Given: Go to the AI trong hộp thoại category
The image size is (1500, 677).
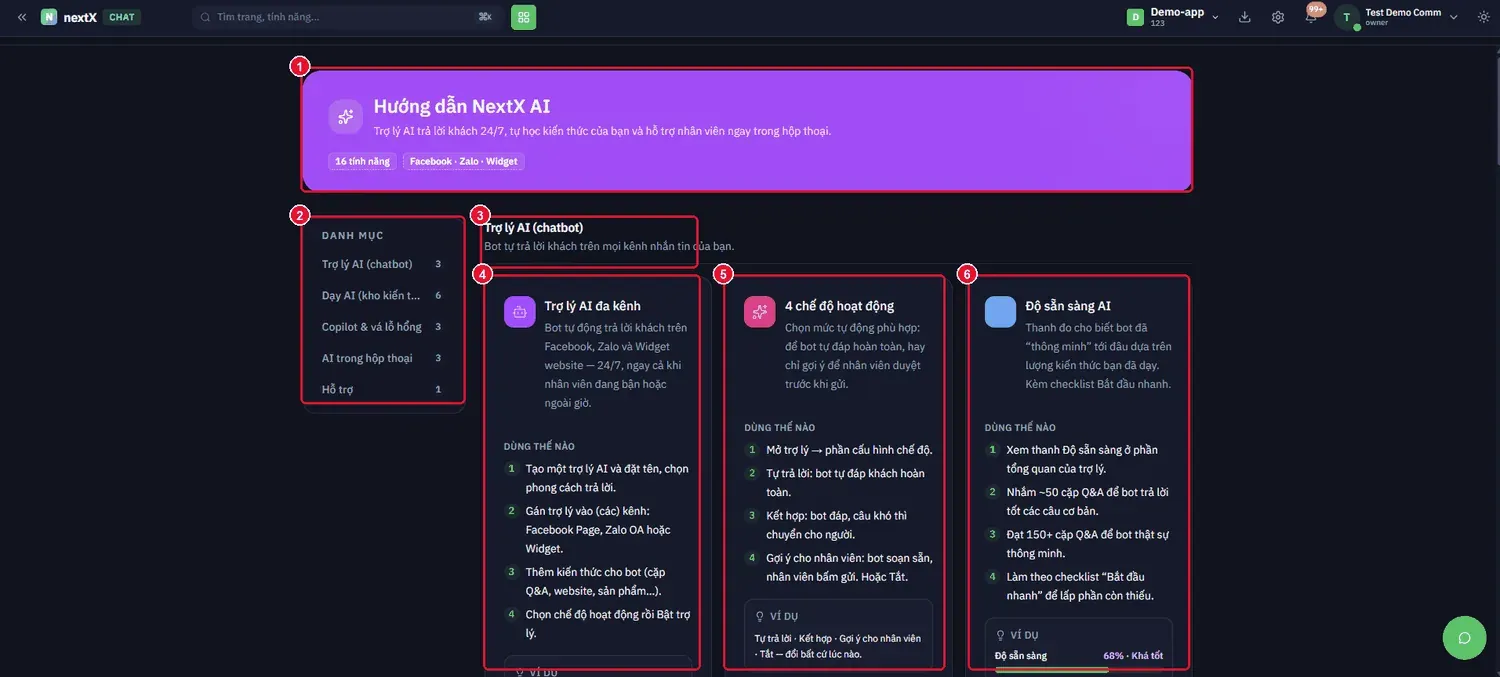Looking at the screenshot, I should (x=382, y=358).
